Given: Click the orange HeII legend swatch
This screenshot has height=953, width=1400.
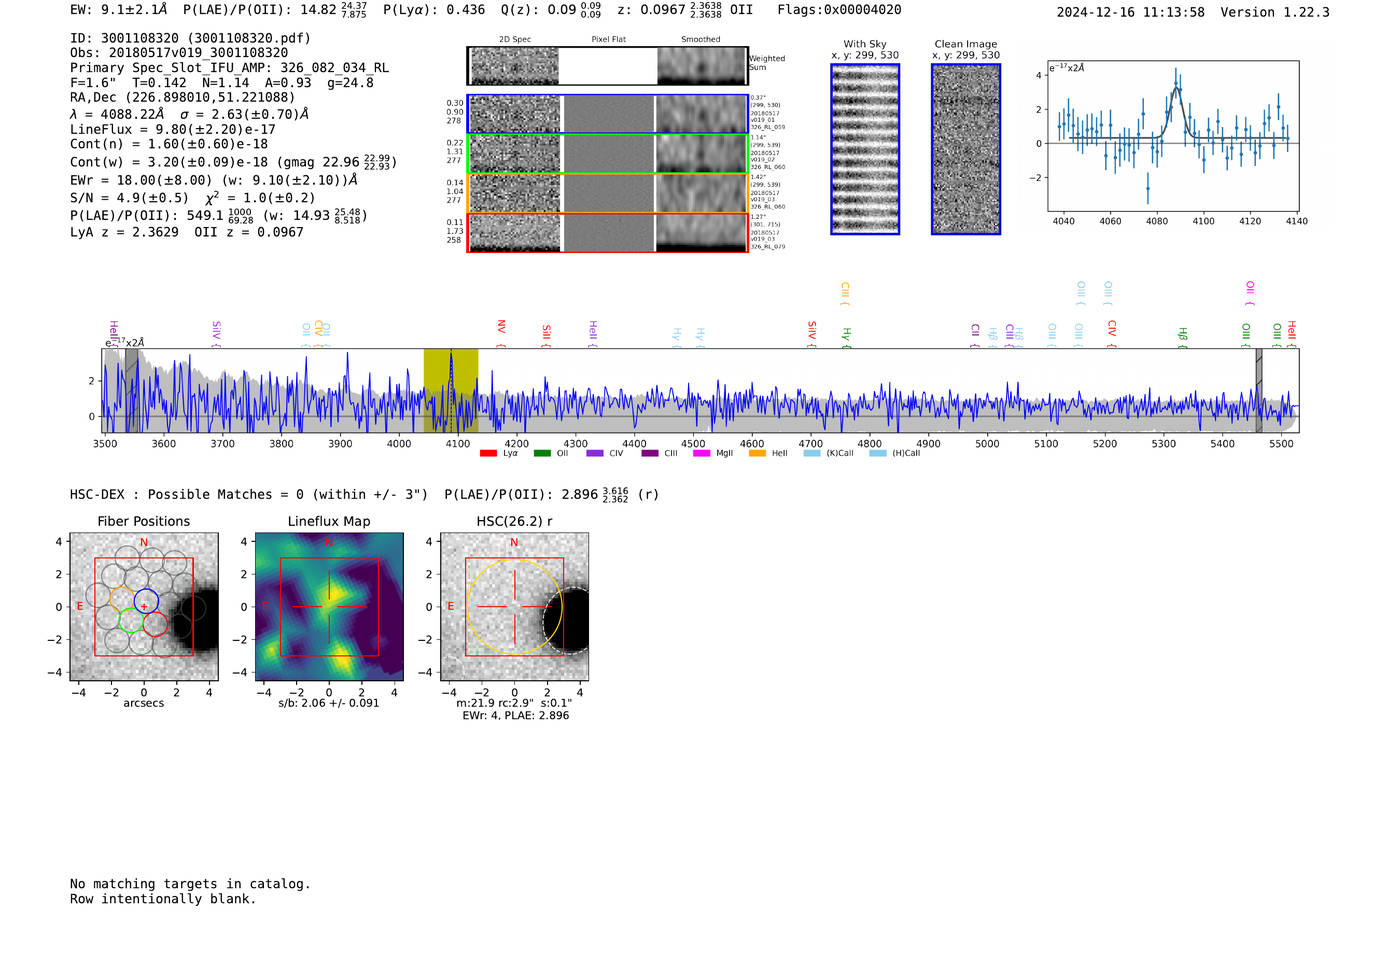Looking at the screenshot, I should pyautogui.click(x=757, y=454).
